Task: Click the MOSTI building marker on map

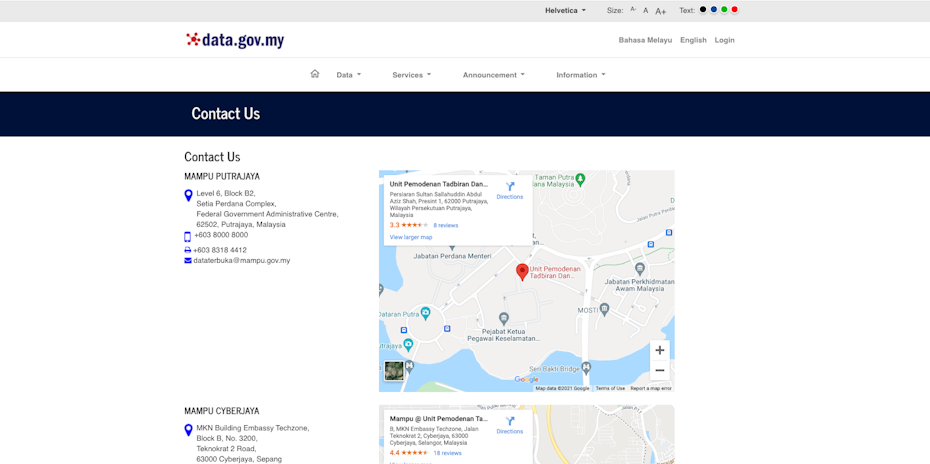Action: point(604,310)
